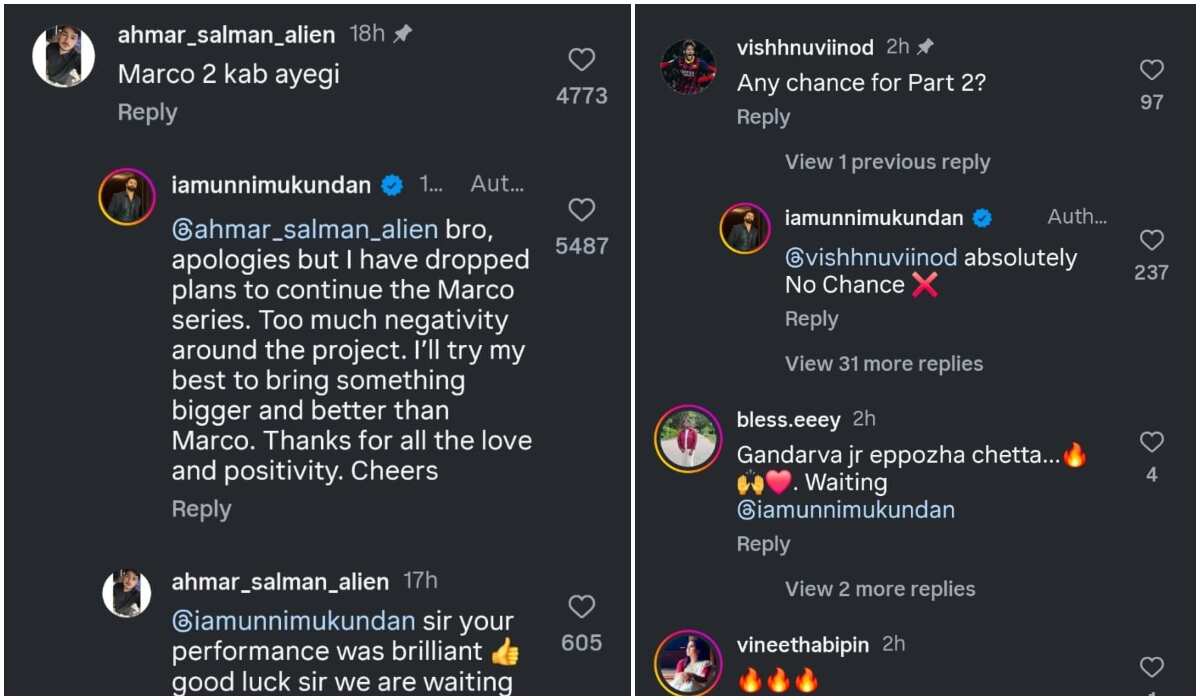Like ahmar_salman_alien's 'performance was brilliant' reply
Screen dimensions: 1200x700
click(581, 607)
